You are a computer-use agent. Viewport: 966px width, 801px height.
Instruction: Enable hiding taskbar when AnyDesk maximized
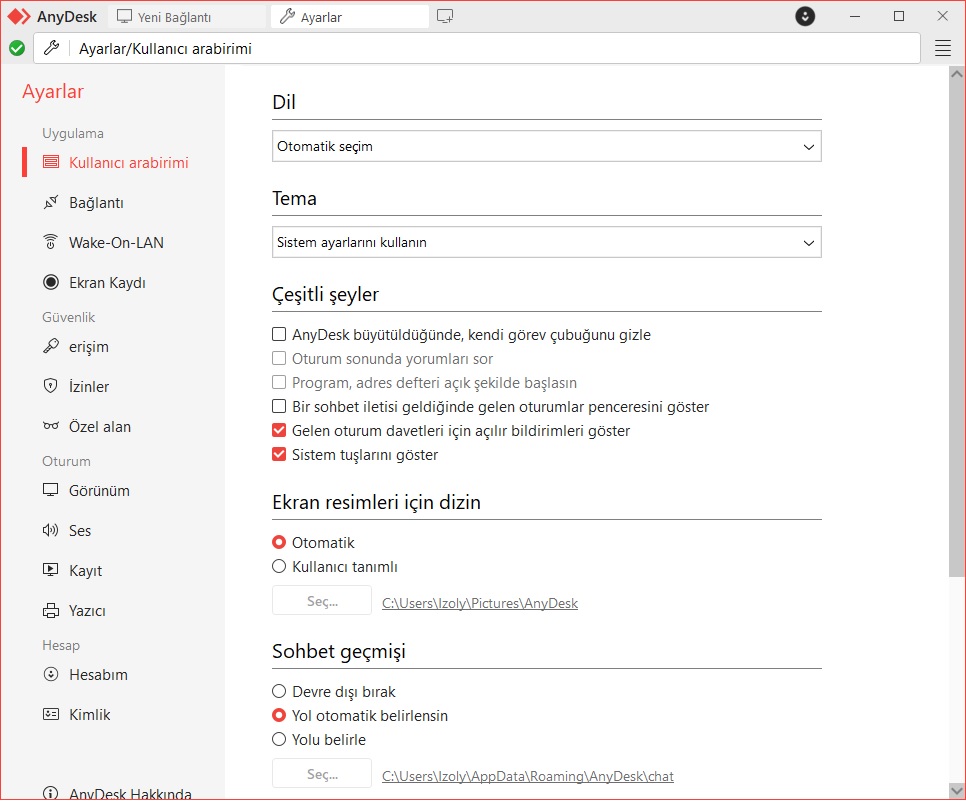[279, 335]
